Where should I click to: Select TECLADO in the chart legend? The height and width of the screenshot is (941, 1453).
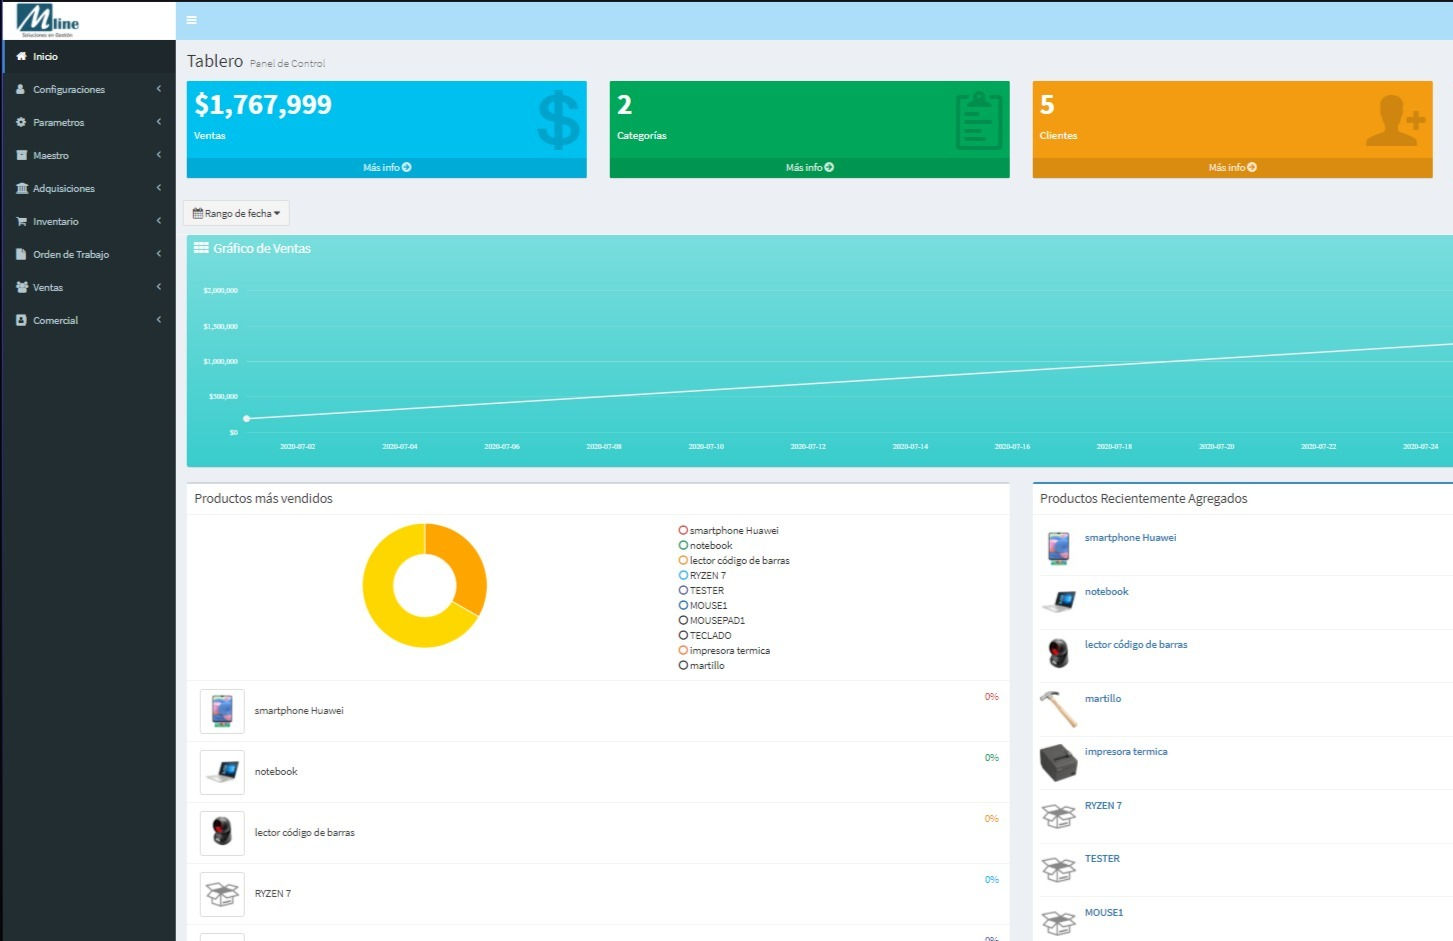(708, 635)
